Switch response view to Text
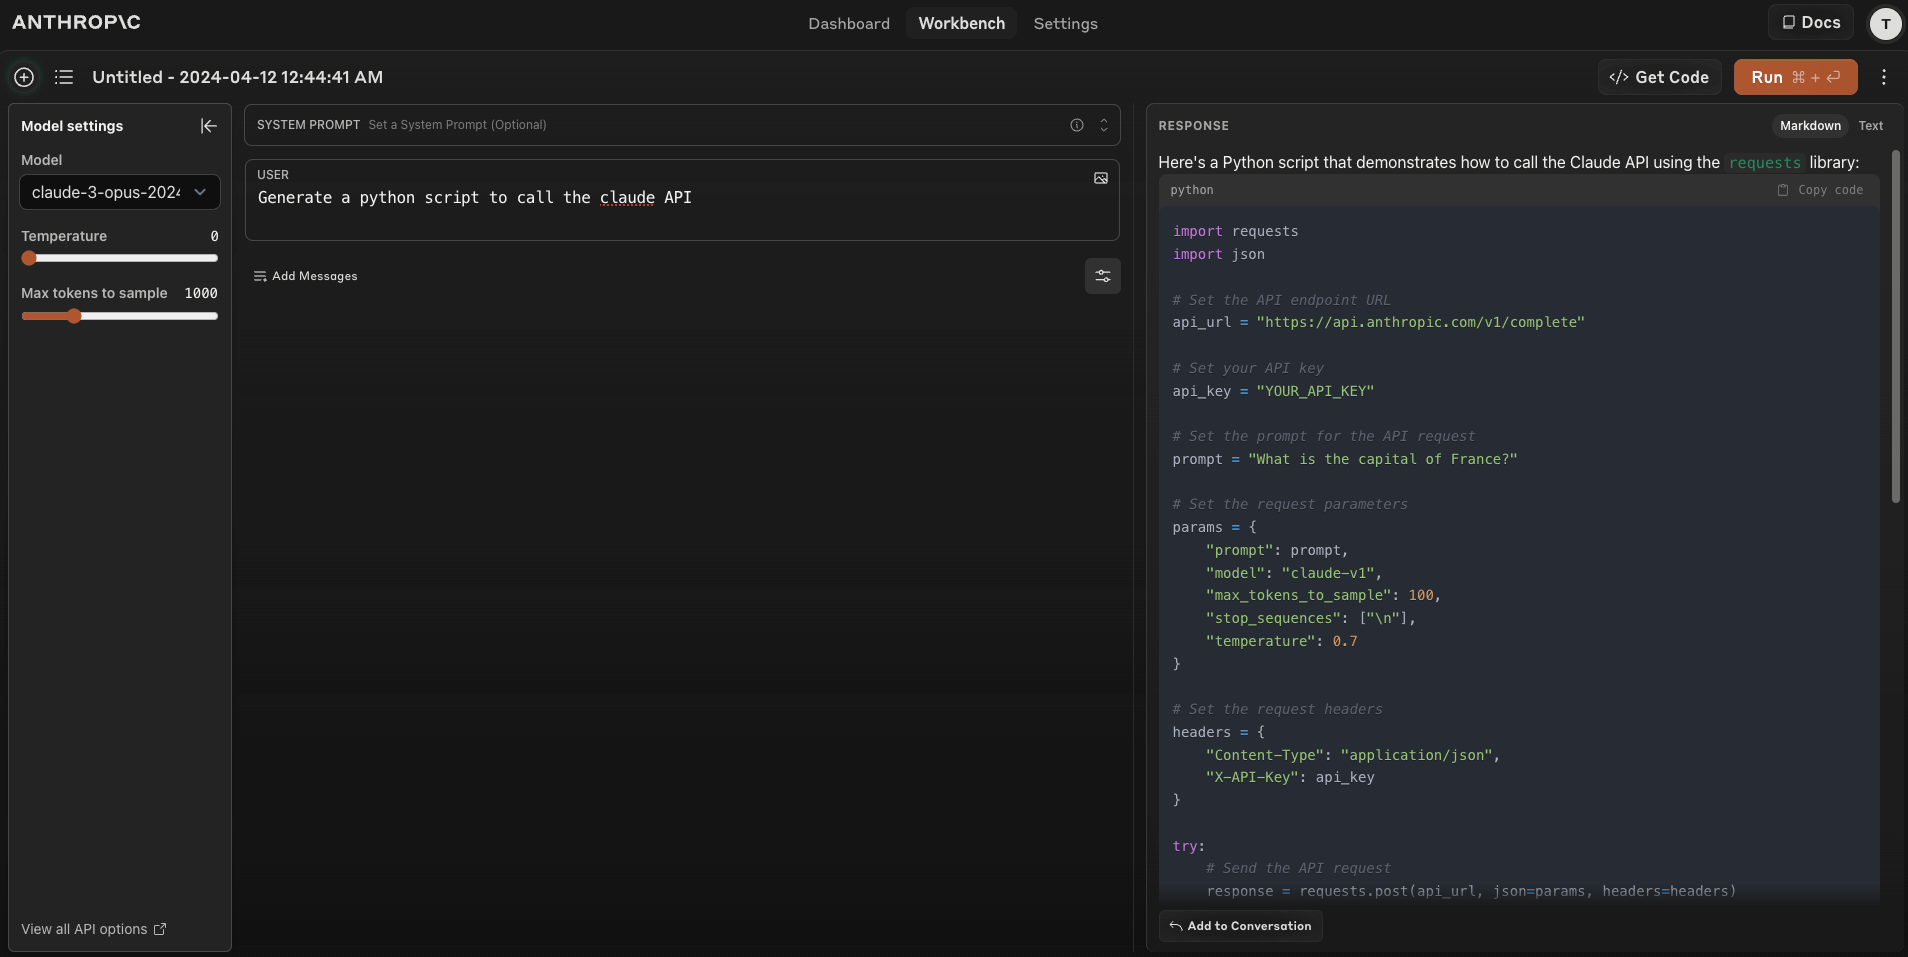The width and height of the screenshot is (1908, 957). click(1871, 125)
